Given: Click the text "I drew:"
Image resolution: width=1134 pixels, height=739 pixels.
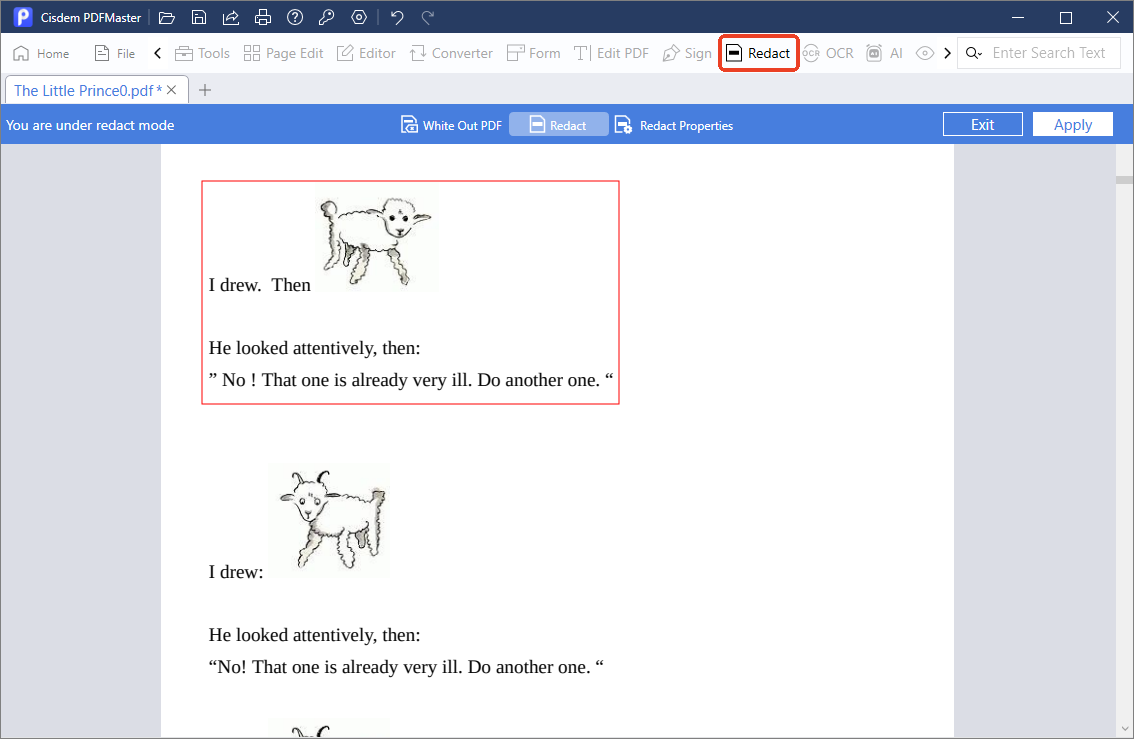Looking at the screenshot, I should (236, 572).
